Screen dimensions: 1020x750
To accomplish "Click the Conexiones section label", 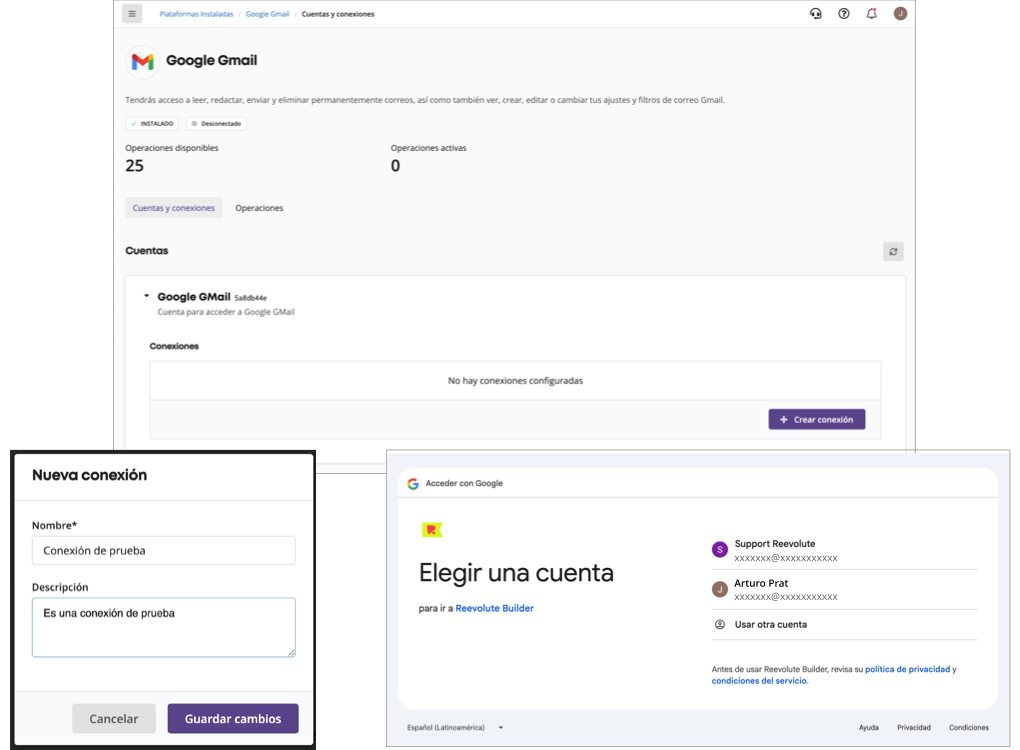I will (x=174, y=346).
